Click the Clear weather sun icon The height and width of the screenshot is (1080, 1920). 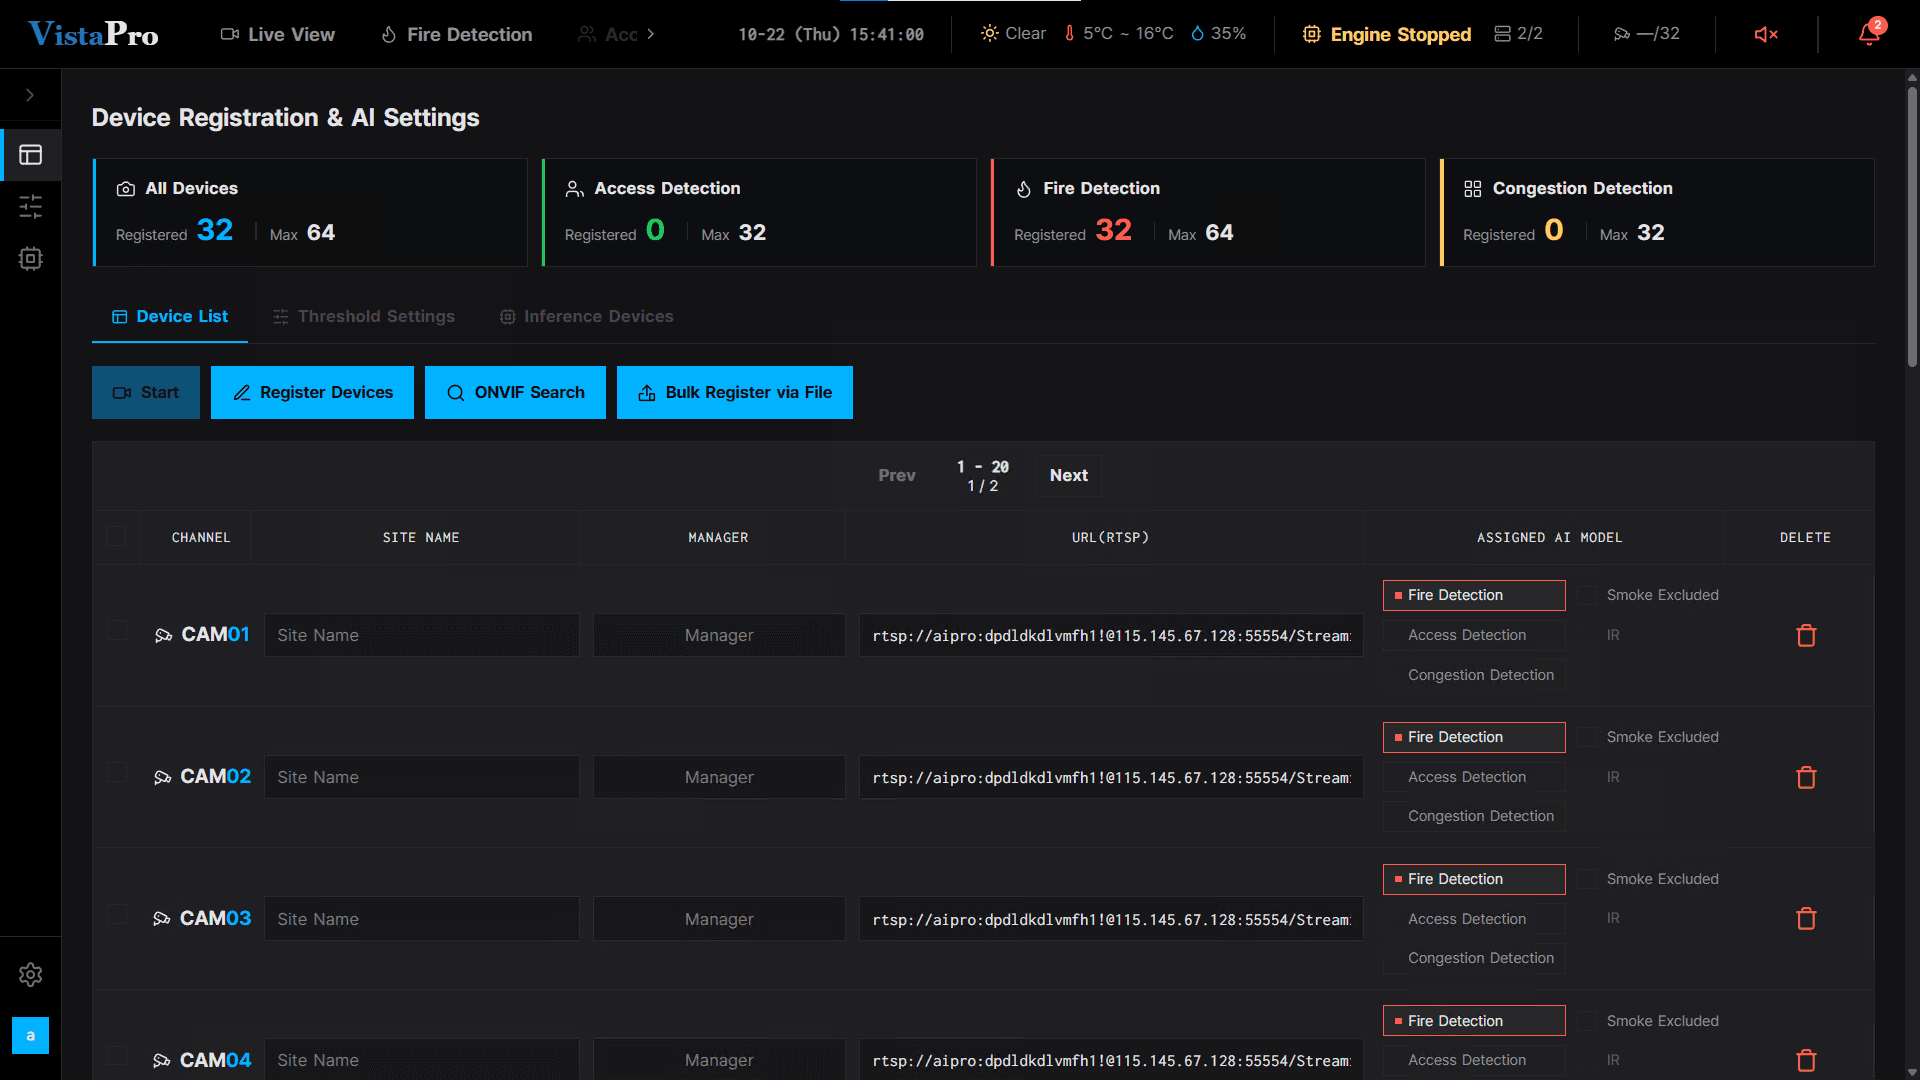[990, 33]
